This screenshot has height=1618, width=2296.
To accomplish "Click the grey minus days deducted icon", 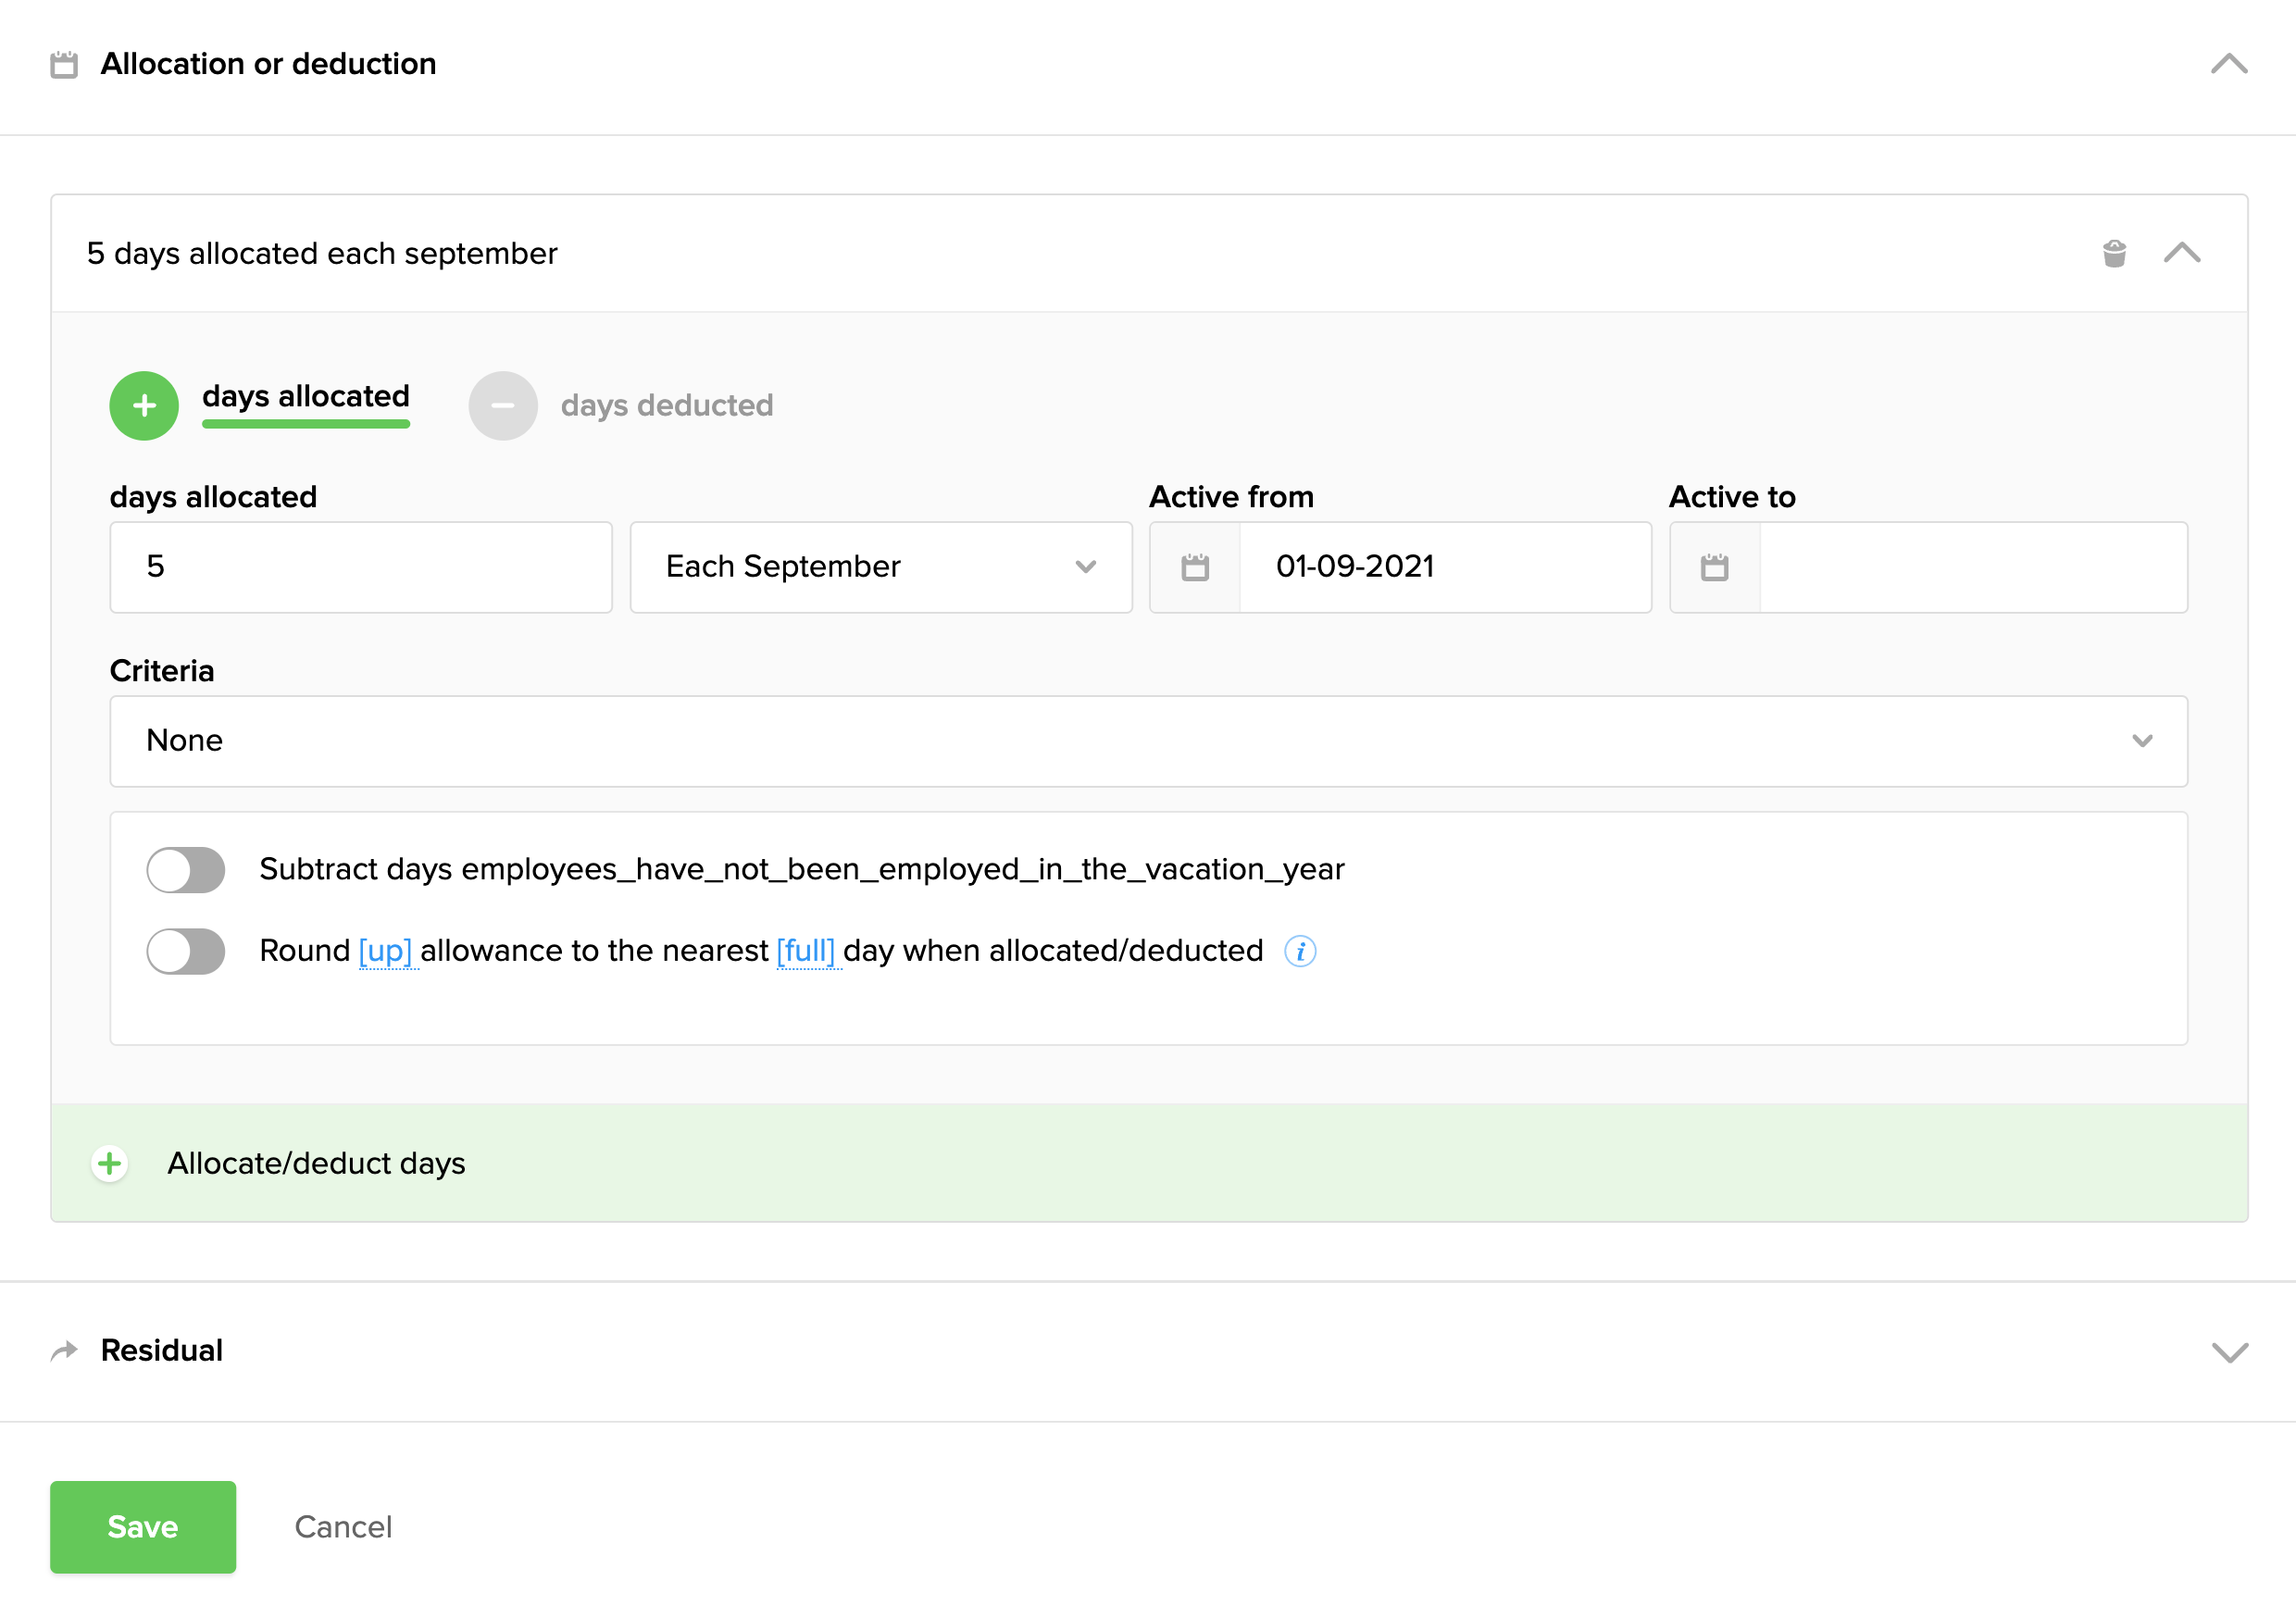I will (503, 406).
